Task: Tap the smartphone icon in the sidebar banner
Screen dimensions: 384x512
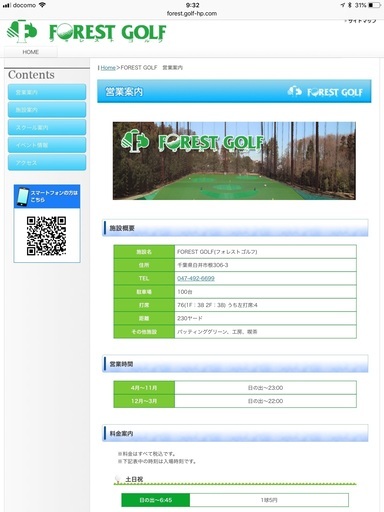Action: [23, 196]
